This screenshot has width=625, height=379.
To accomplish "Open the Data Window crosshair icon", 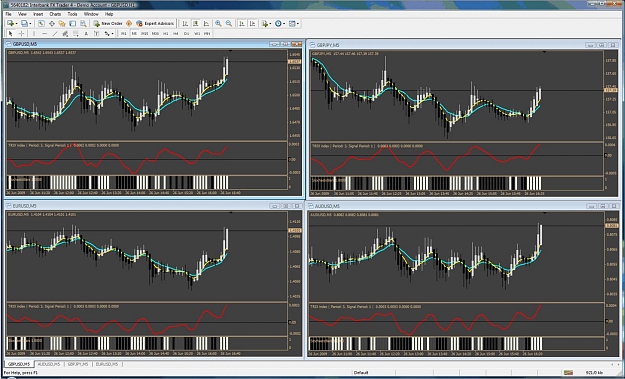I will point(52,24).
